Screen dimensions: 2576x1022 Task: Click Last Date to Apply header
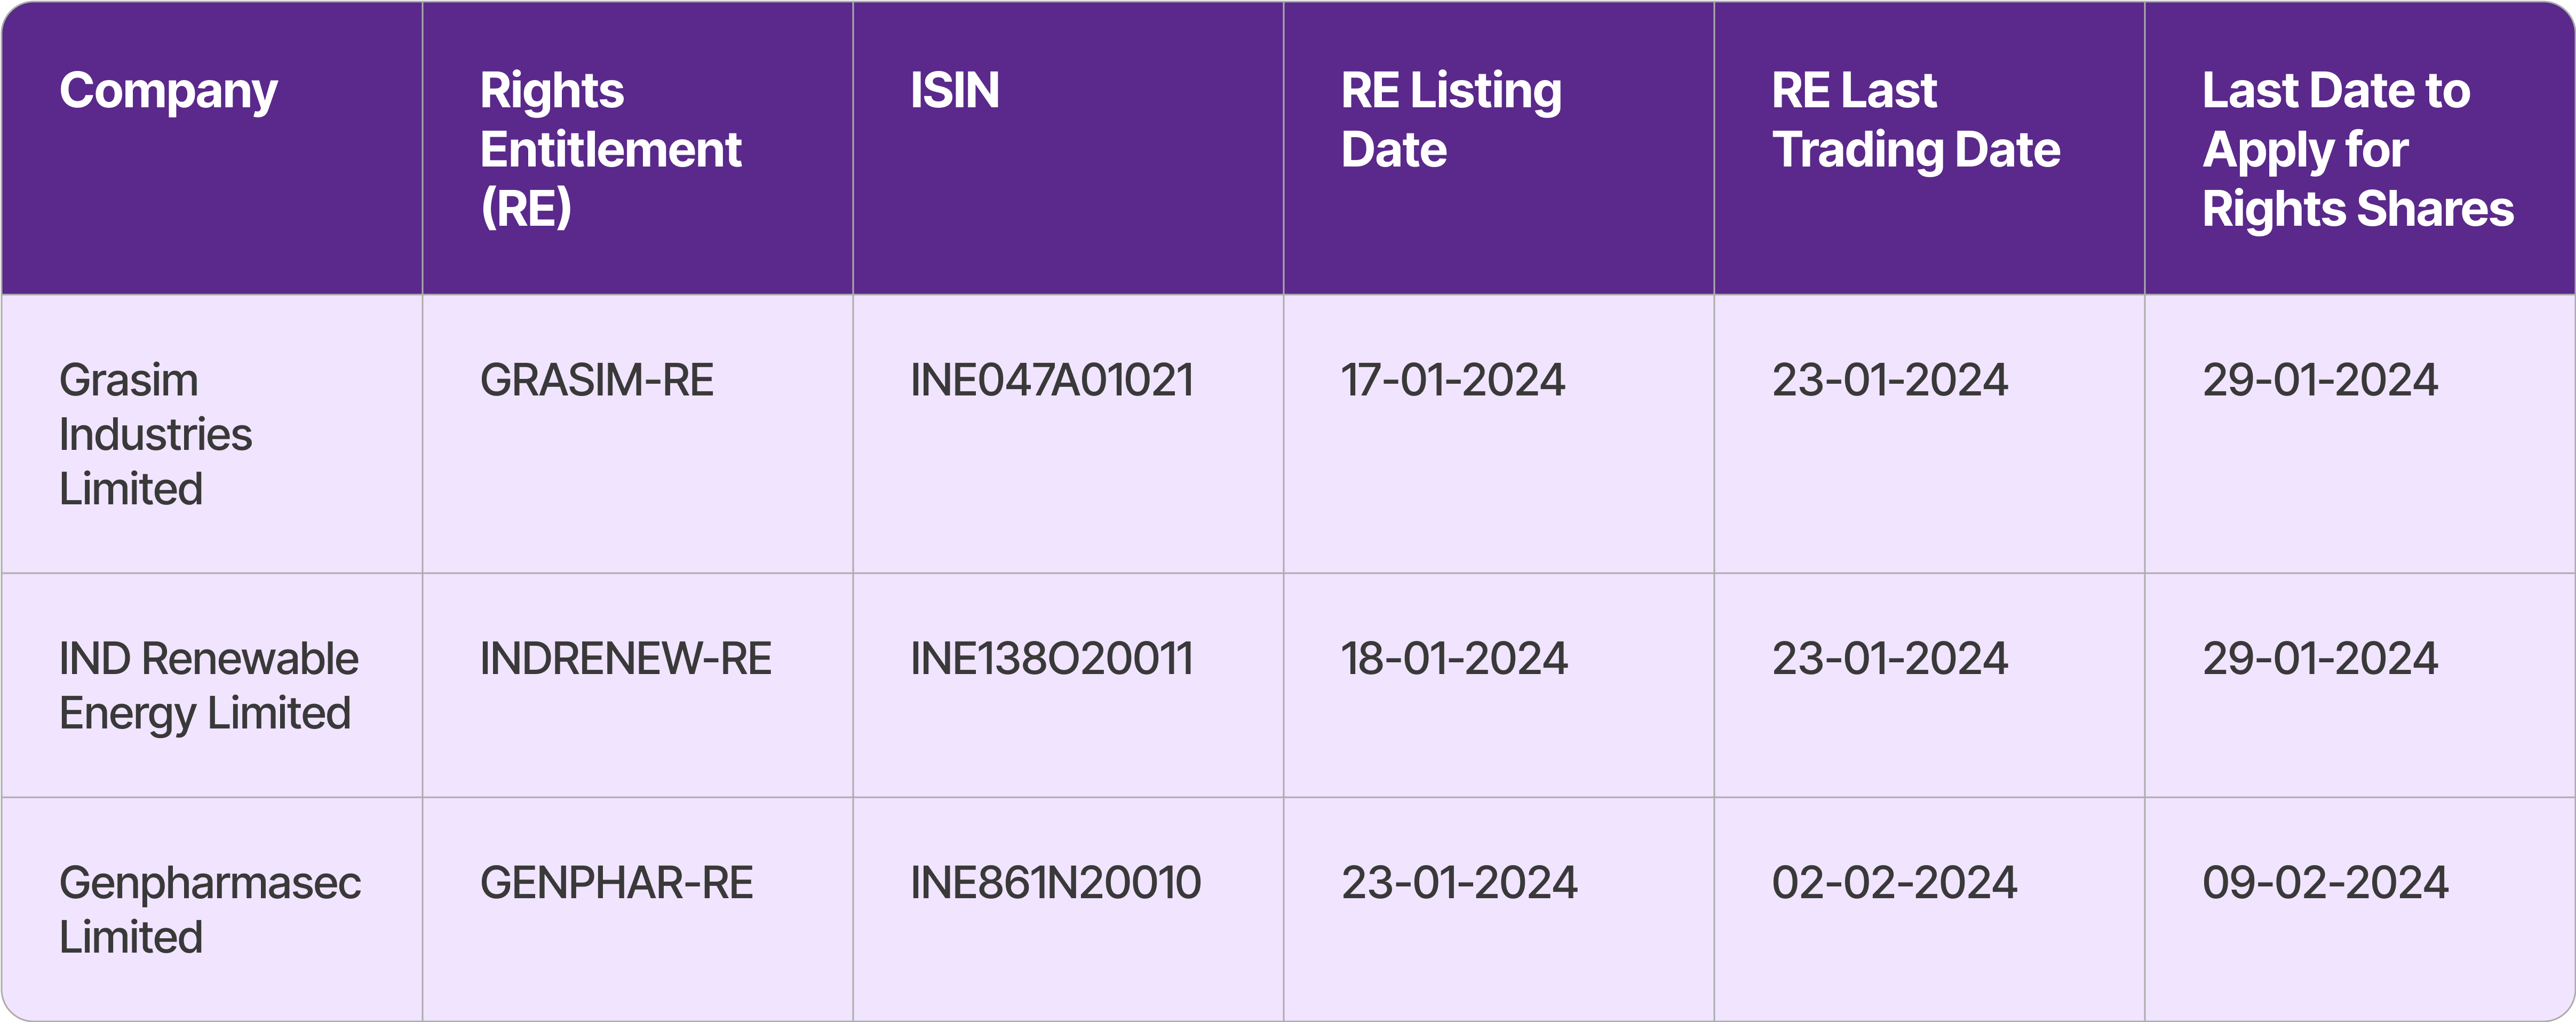point(2357,149)
